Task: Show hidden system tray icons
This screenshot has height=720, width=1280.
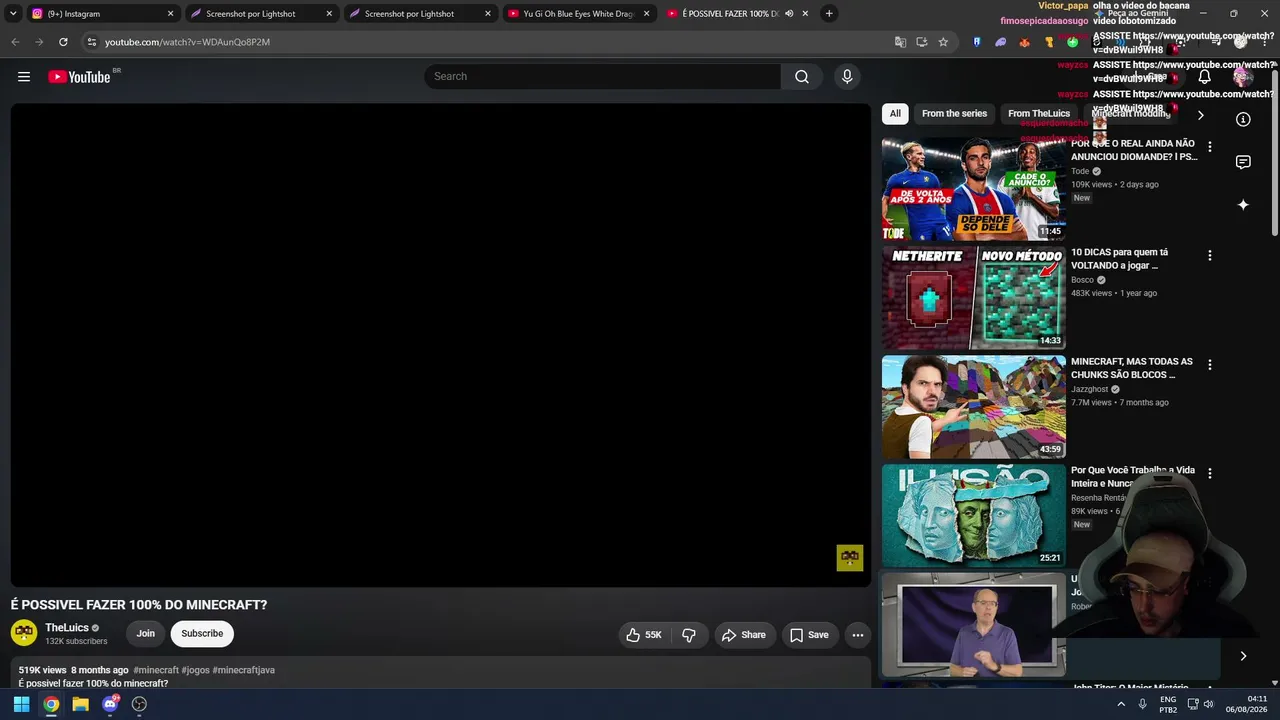Action: pyautogui.click(x=1121, y=704)
